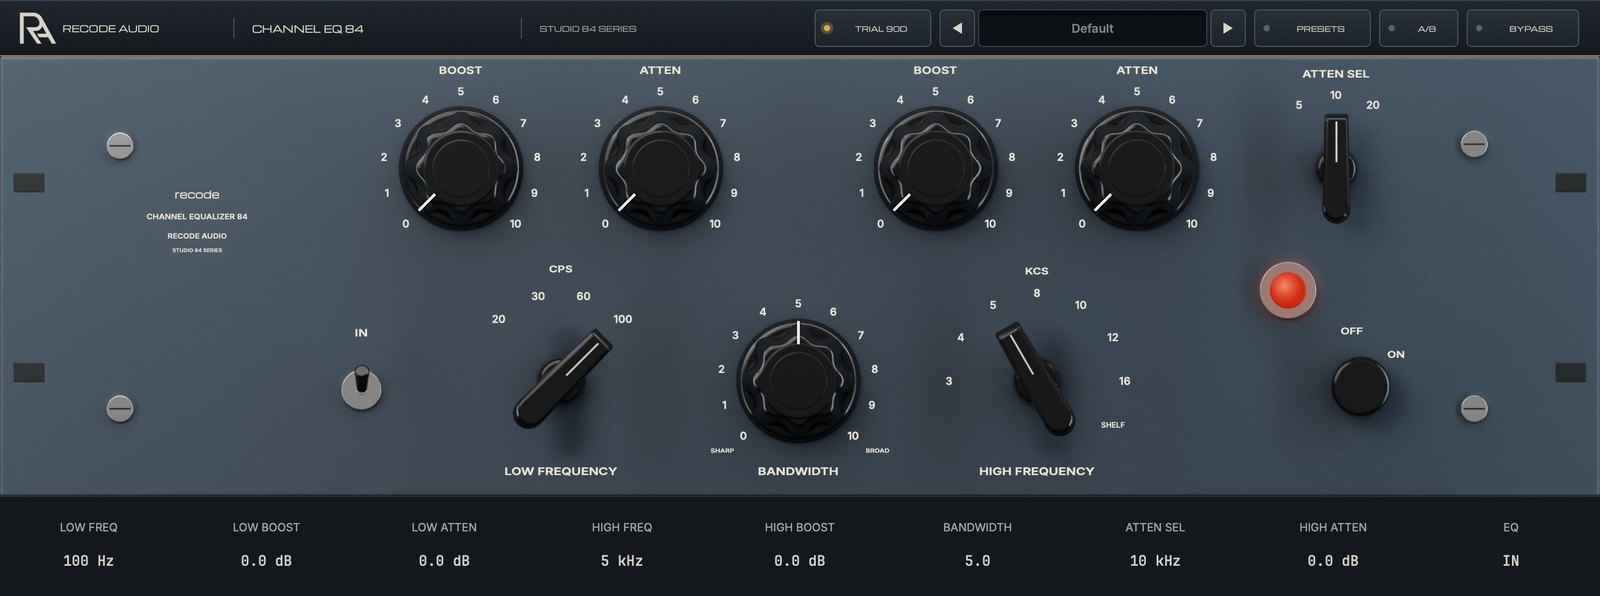This screenshot has height=596, width=1600.
Task: Click the HIGH ATTEN value 0.0 dB
Action: pos(1333,561)
